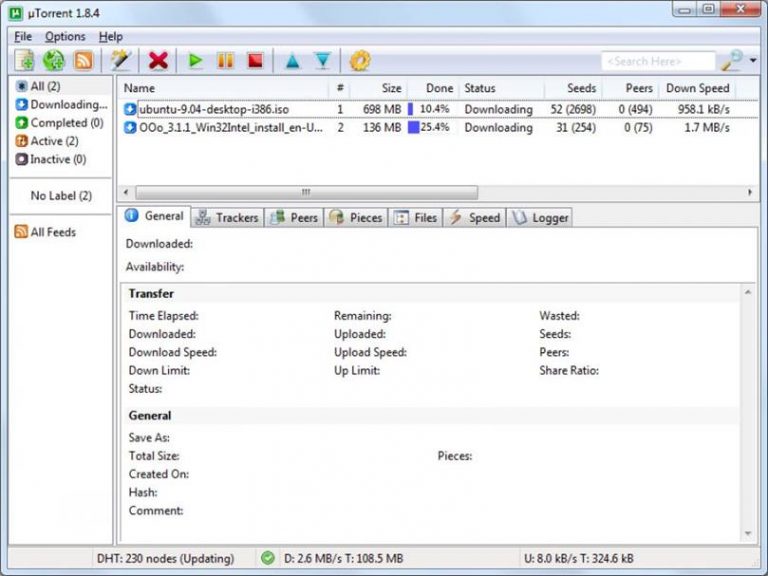Switch to the Peers tab
Image resolution: width=768 pixels, height=576 pixels.
293,217
